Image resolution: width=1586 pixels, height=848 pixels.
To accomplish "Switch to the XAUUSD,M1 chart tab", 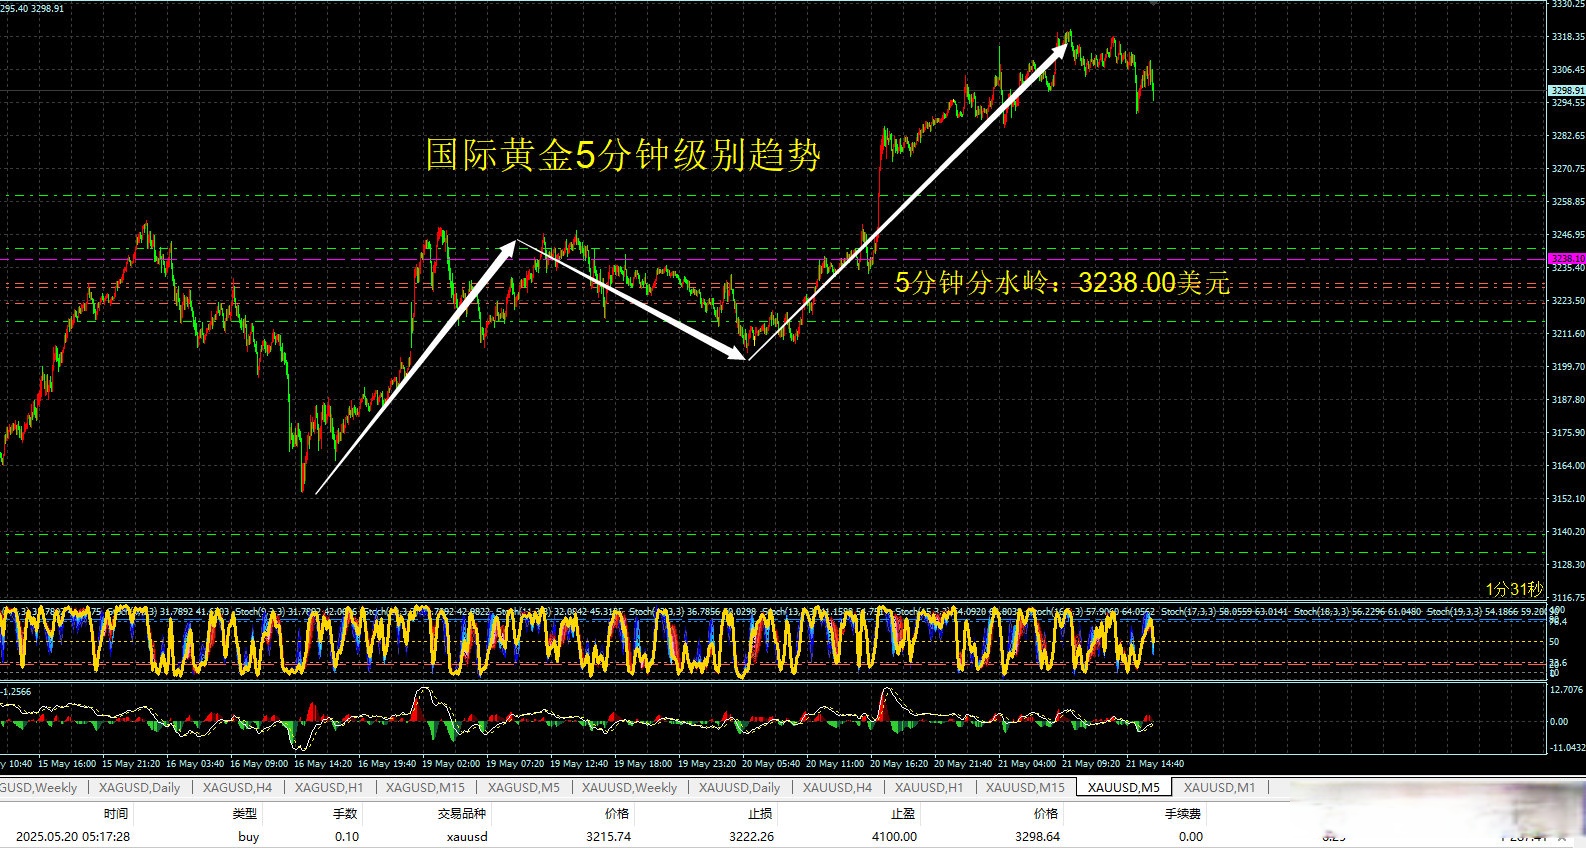I will [1219, 788].
